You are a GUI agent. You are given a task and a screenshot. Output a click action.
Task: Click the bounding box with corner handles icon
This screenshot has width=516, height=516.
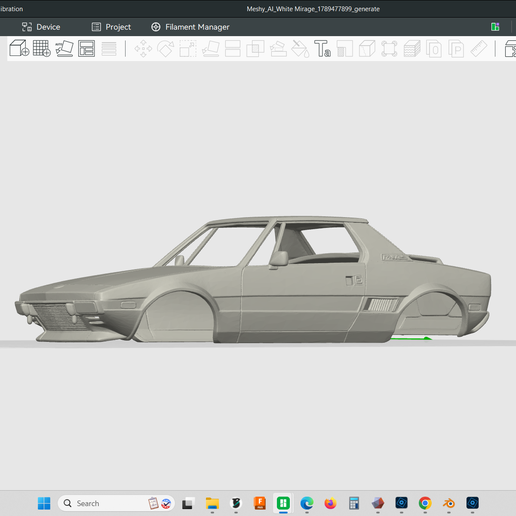[389, 49]
